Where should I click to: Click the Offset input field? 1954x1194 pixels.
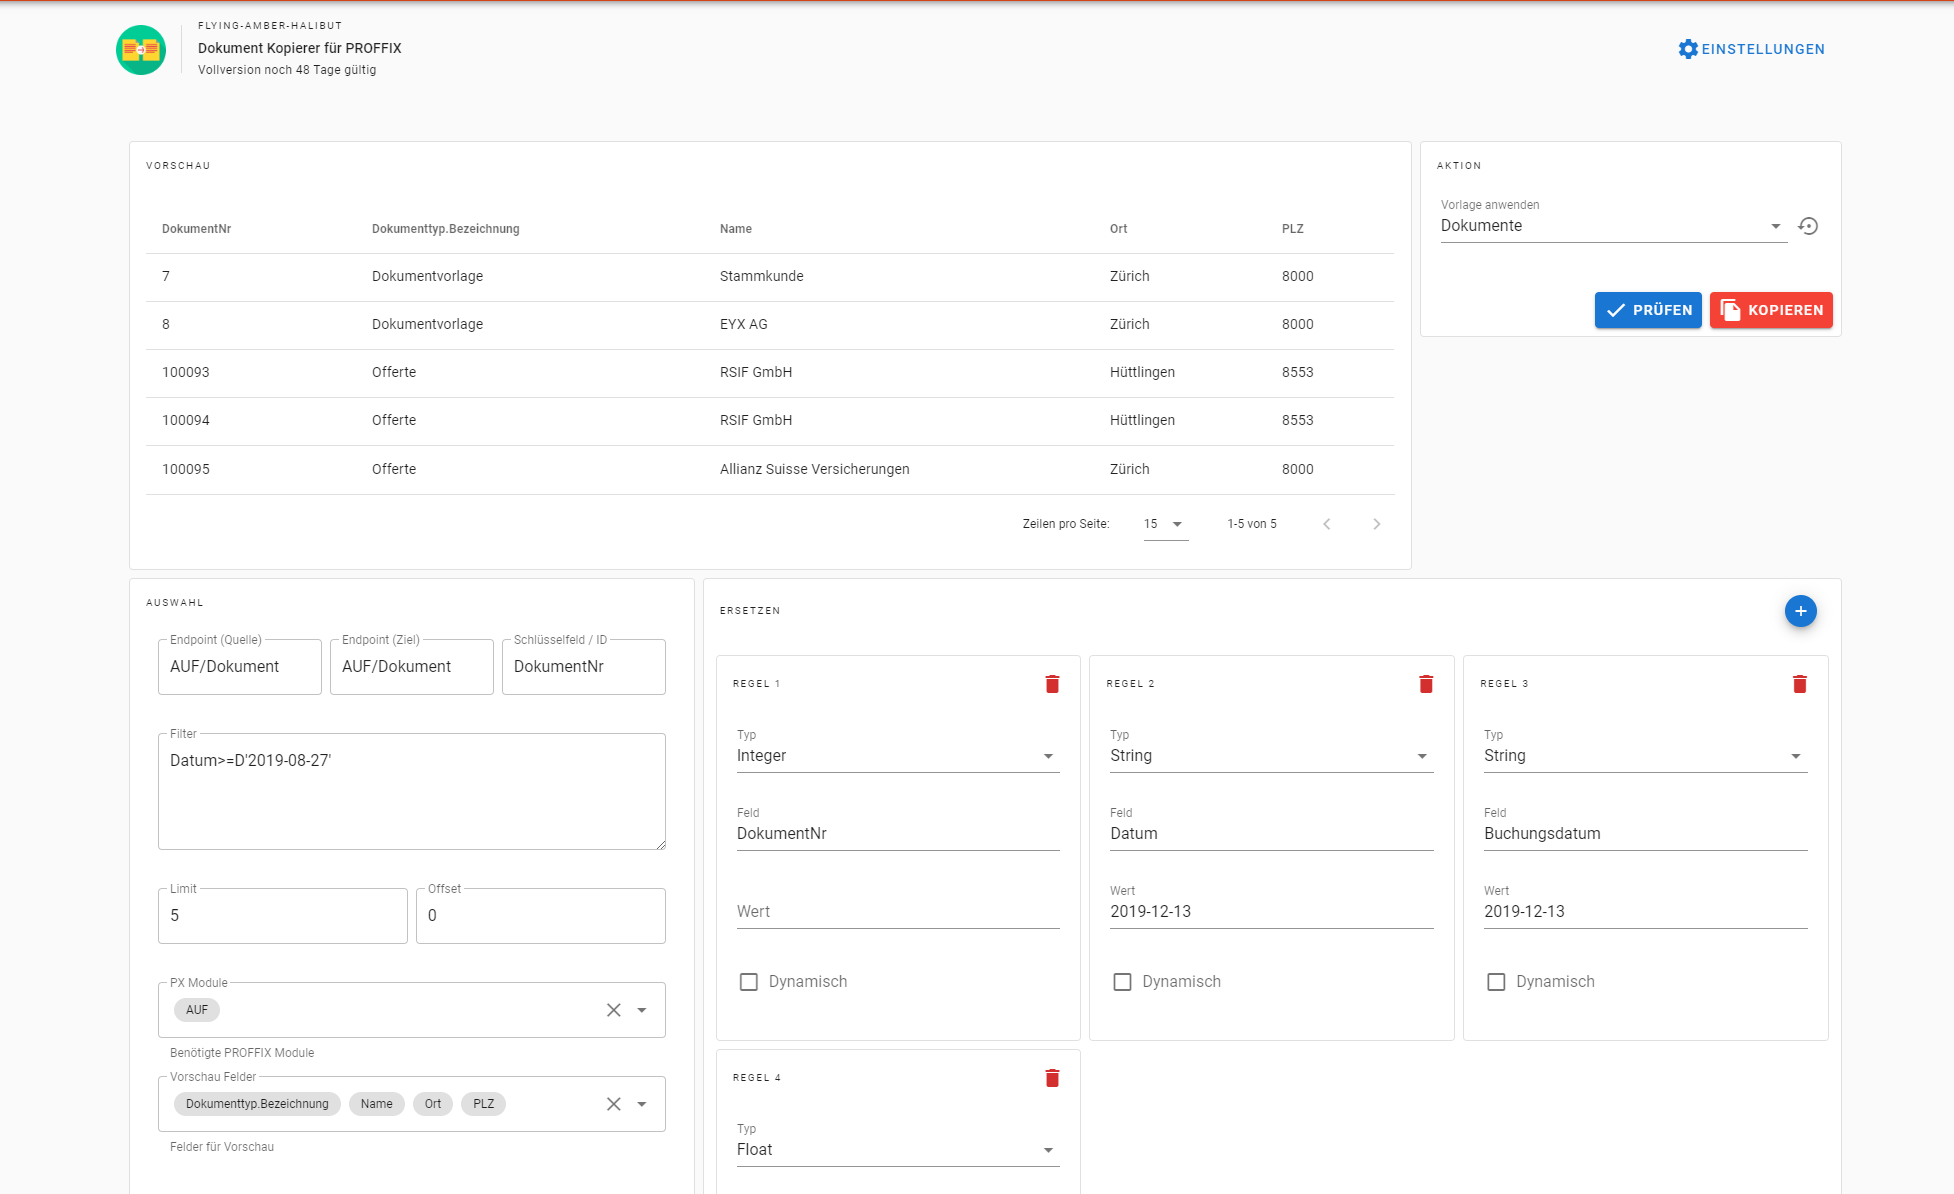[541, 916]
